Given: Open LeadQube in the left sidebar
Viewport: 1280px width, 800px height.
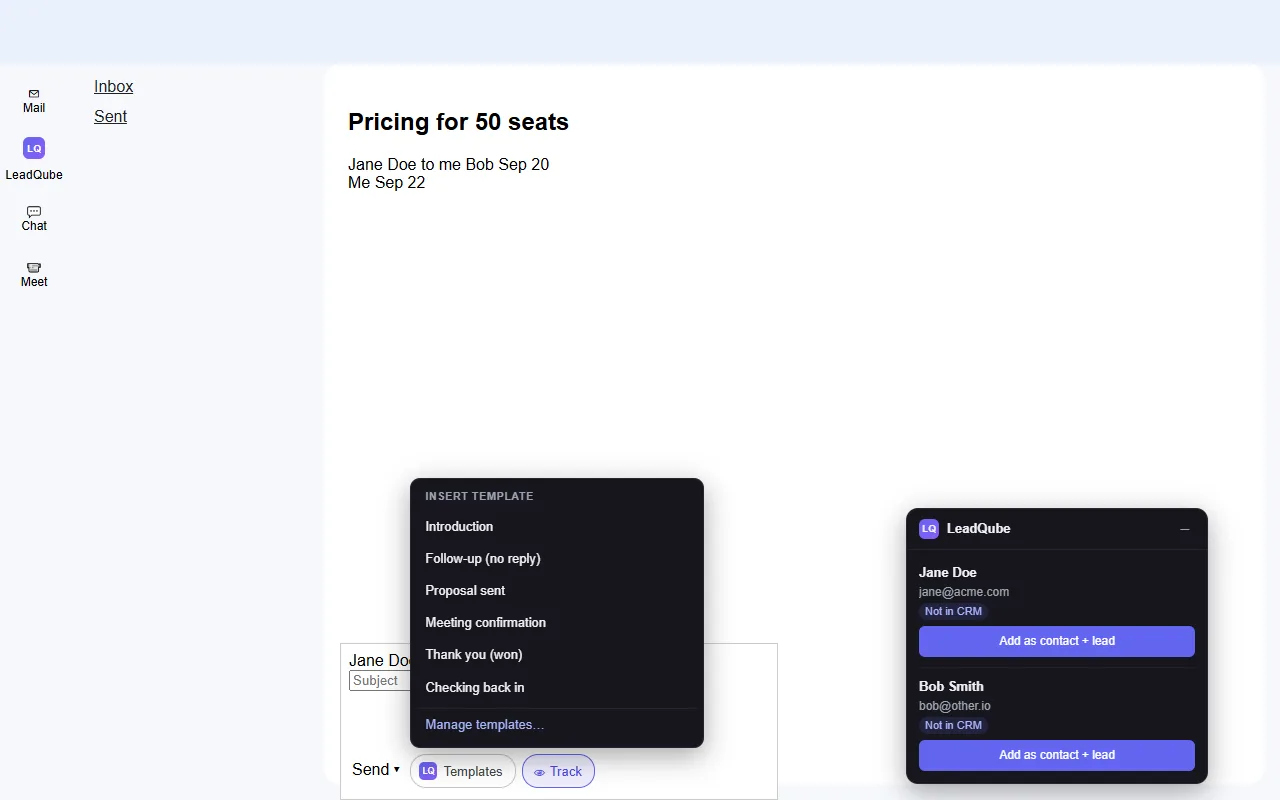Looking at the screenshot, I should click(34, 159).
